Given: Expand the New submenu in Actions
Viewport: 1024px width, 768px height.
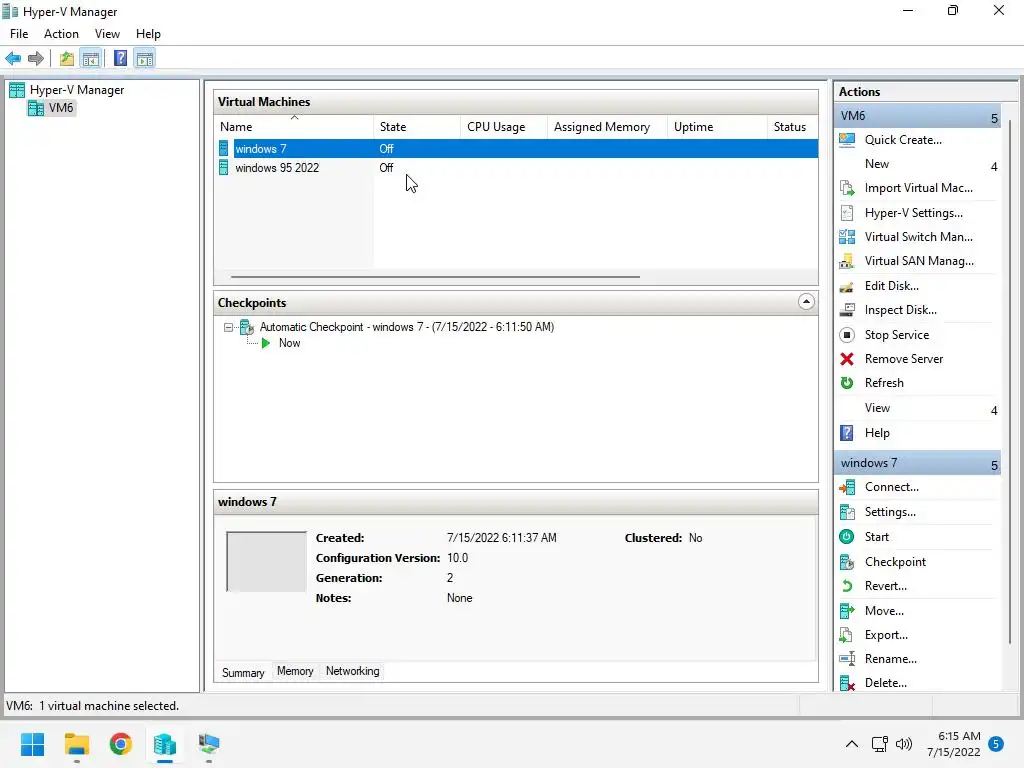Looking at the screenshot, I should [x=994, y=166].
